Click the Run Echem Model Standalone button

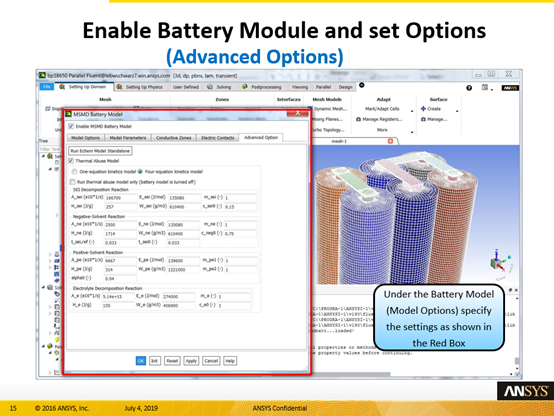pos(100,151)
